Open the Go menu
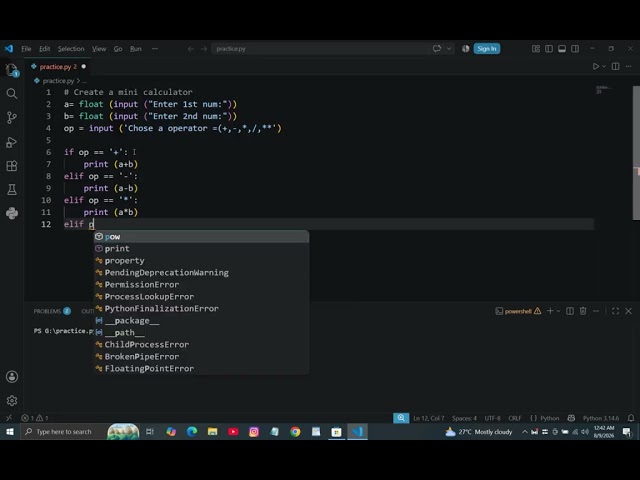 118,49
